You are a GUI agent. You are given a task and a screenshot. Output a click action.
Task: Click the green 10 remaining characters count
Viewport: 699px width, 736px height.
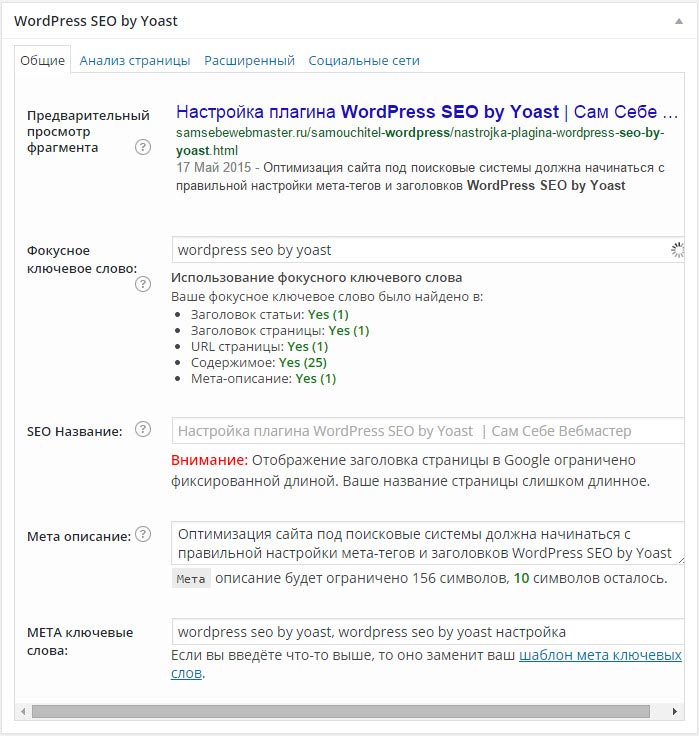pos(521,578)
